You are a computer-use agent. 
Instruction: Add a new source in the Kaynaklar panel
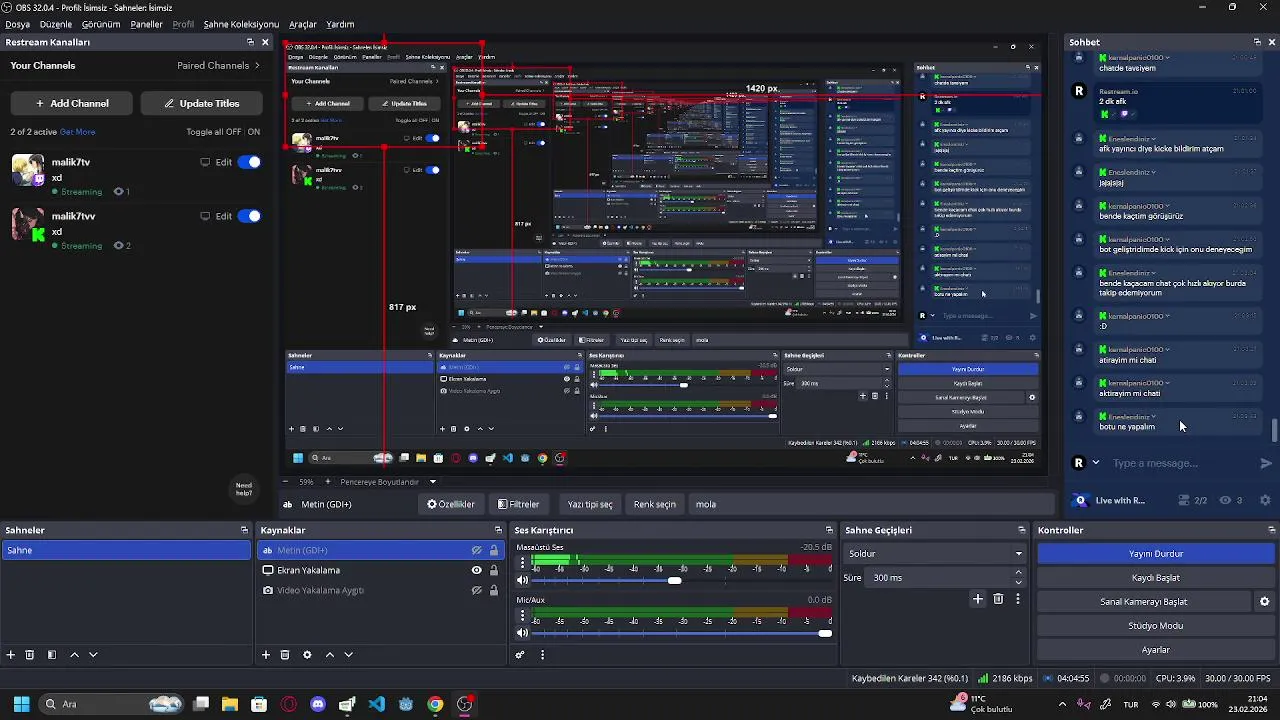(266, 655)
